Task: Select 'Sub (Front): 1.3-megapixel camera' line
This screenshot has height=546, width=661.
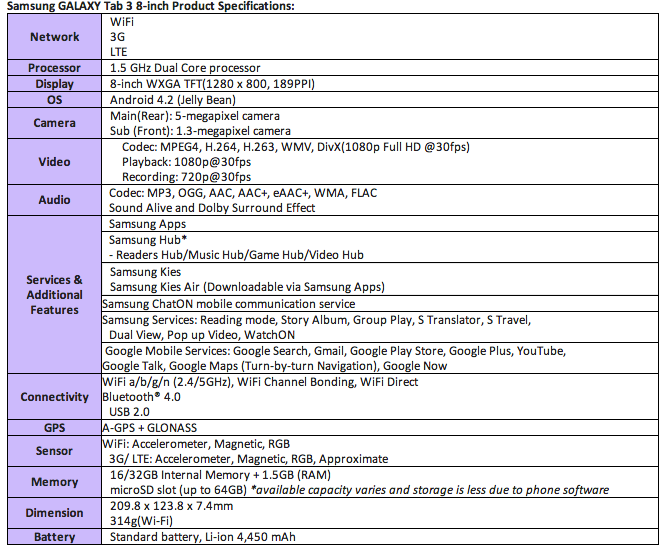Action: pyautogui.click(x=200, y=131)
